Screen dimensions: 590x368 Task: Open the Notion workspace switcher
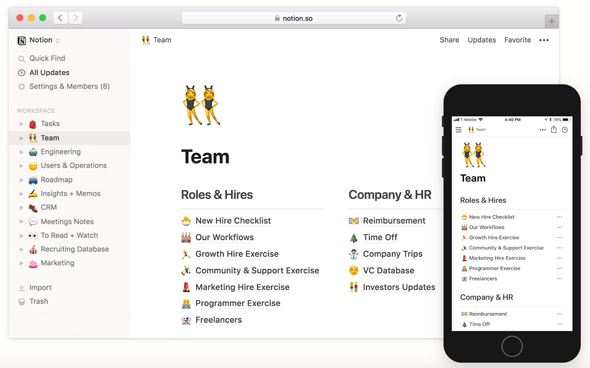point(38,40)
